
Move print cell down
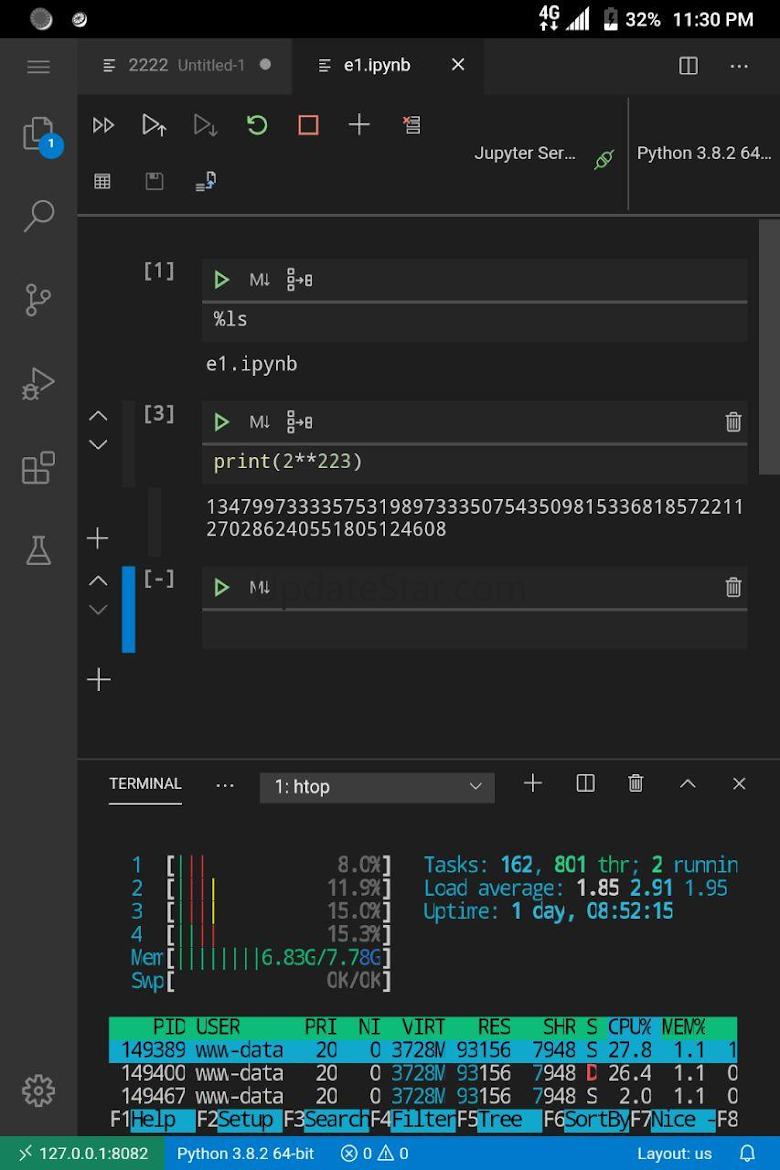[98, 445]
